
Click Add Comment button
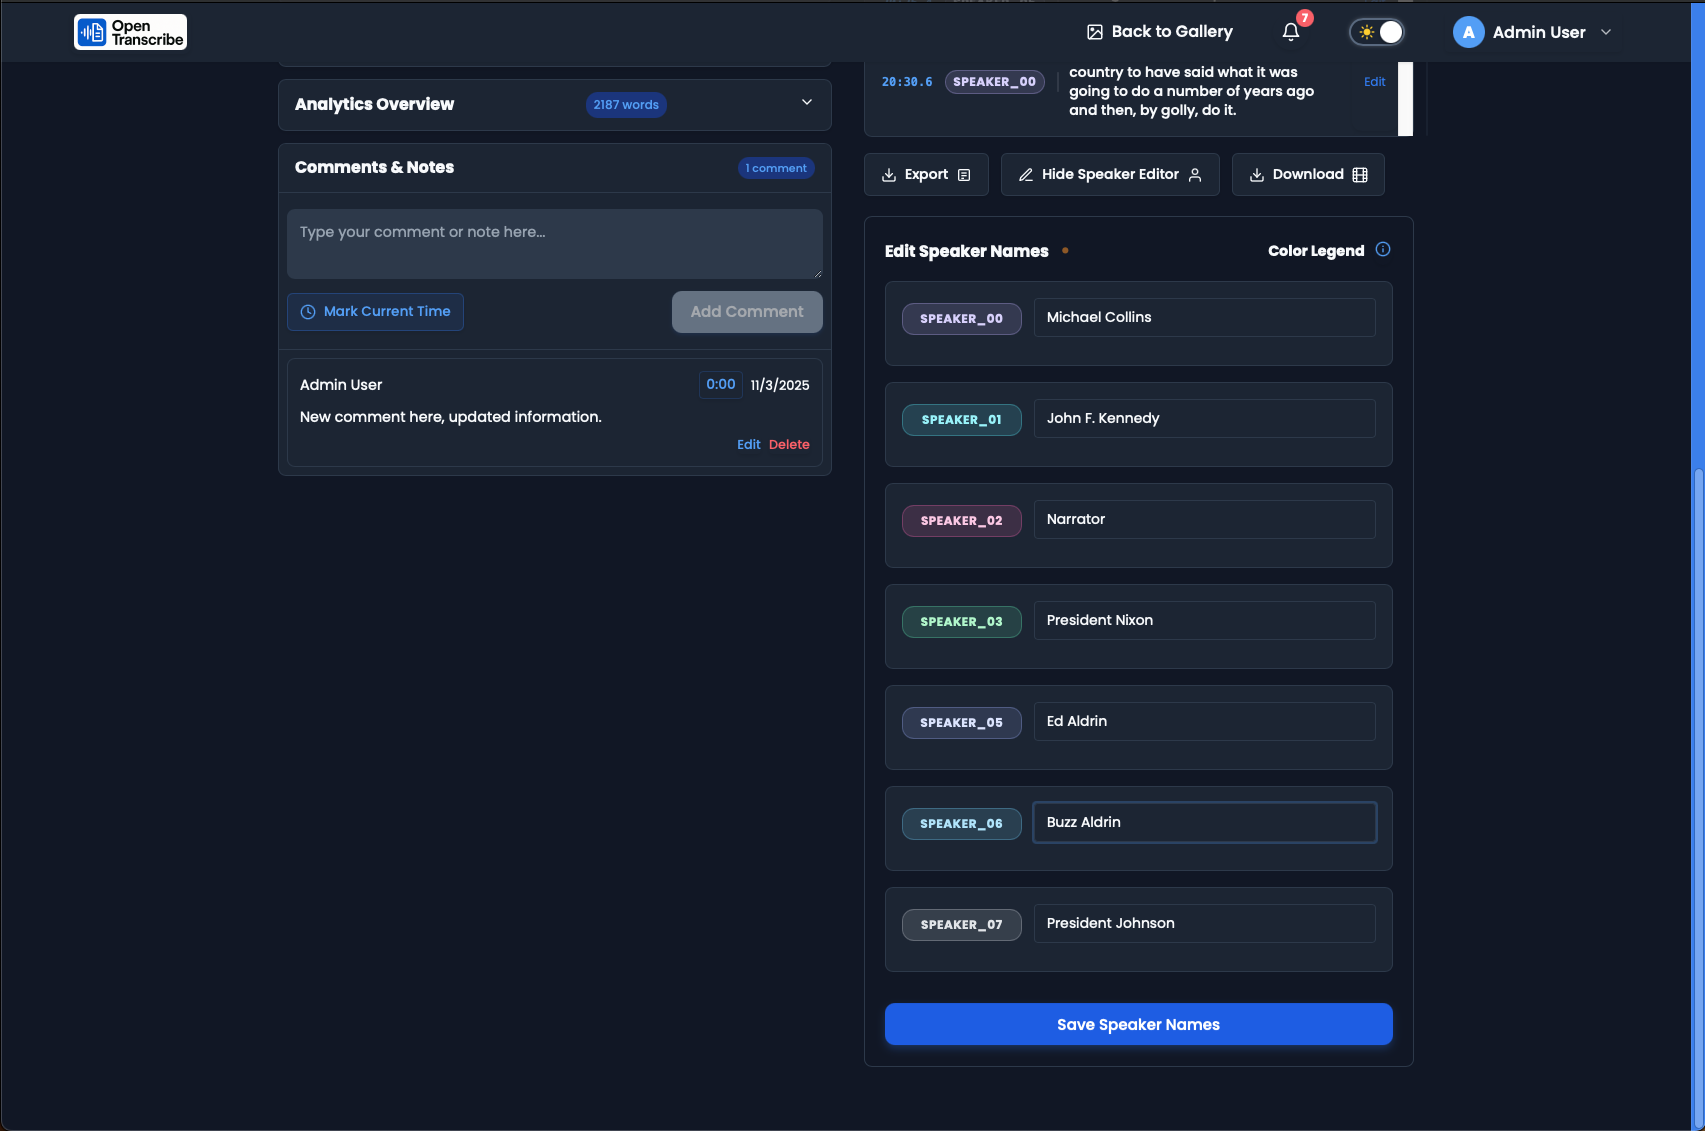[747, 312]
